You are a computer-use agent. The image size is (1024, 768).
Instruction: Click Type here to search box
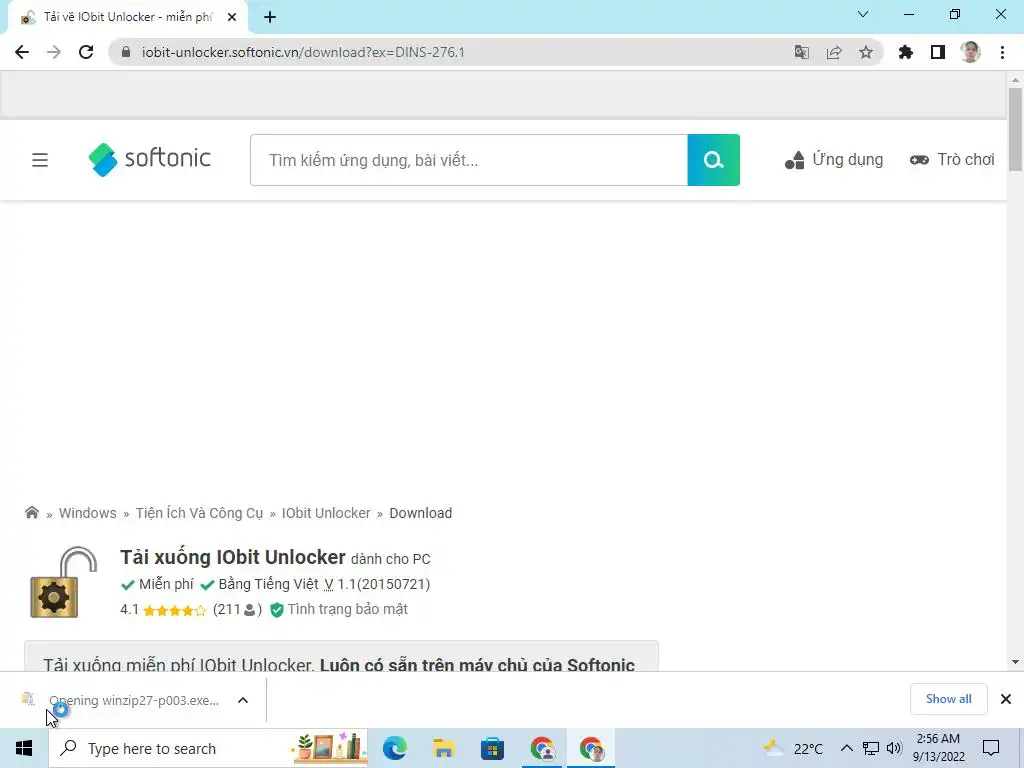point(208,748)
